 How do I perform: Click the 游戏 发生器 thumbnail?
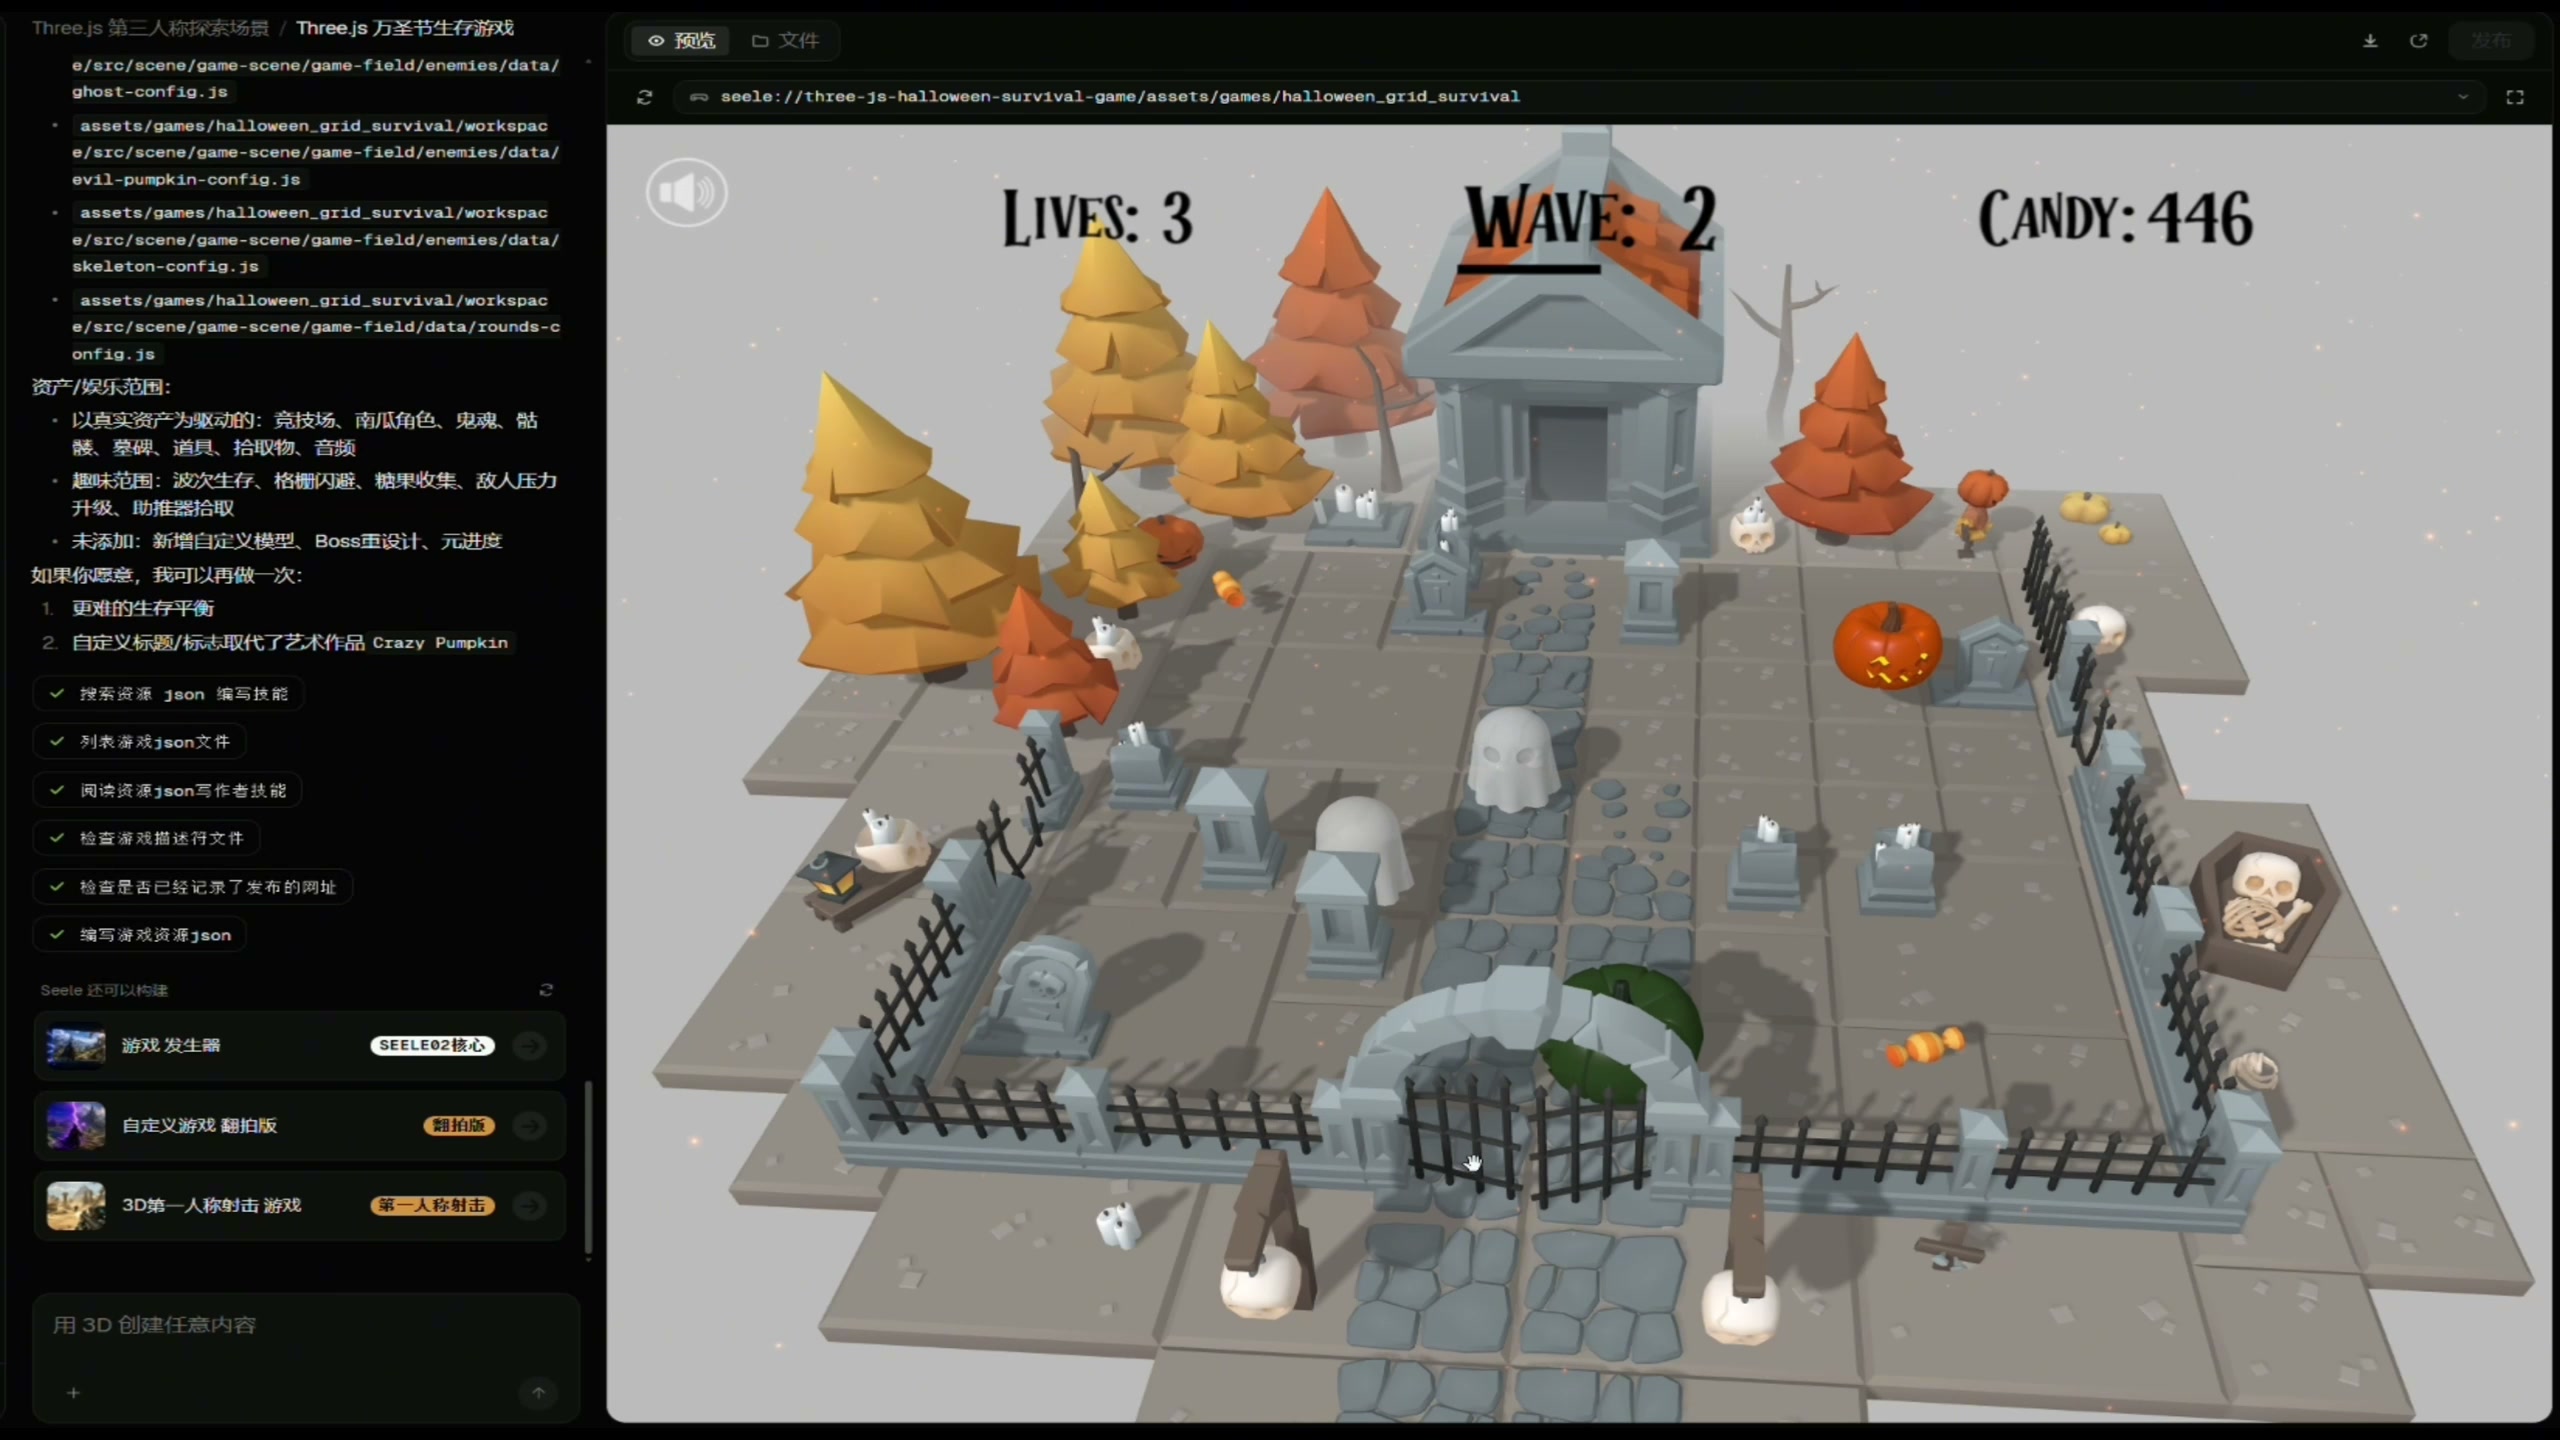pos(76,1046)
